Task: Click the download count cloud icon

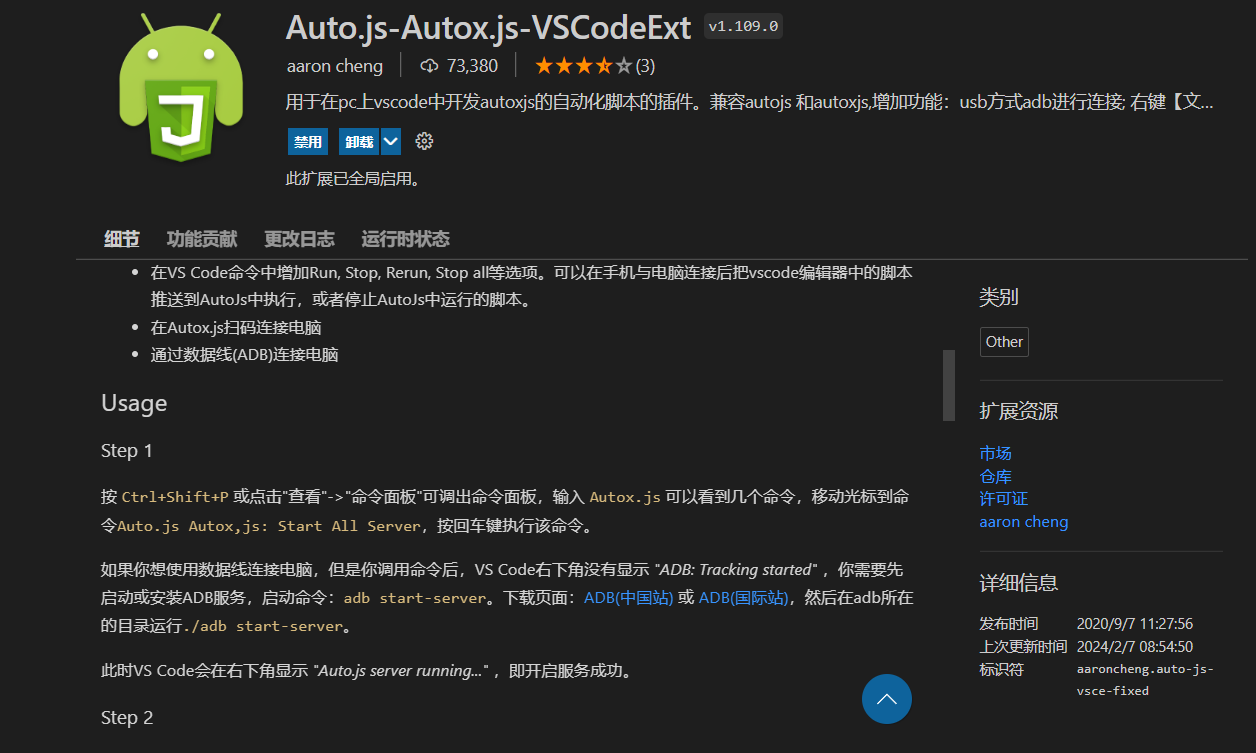Action: point(430,66)
